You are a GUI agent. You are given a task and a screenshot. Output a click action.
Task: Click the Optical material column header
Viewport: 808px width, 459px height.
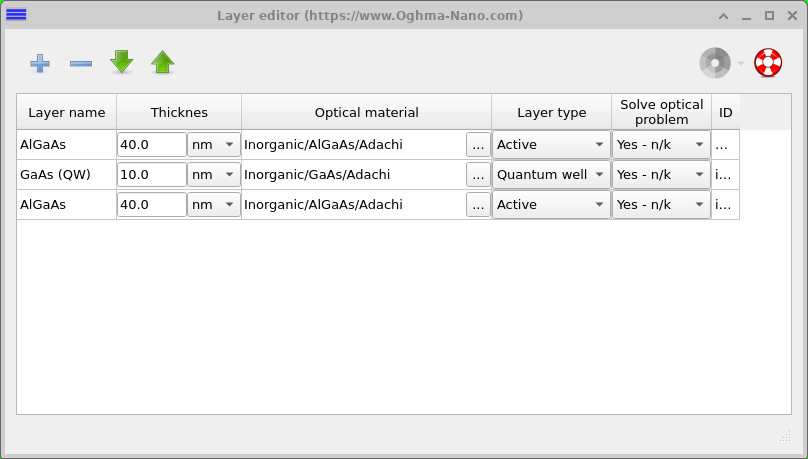pos(366,112)
